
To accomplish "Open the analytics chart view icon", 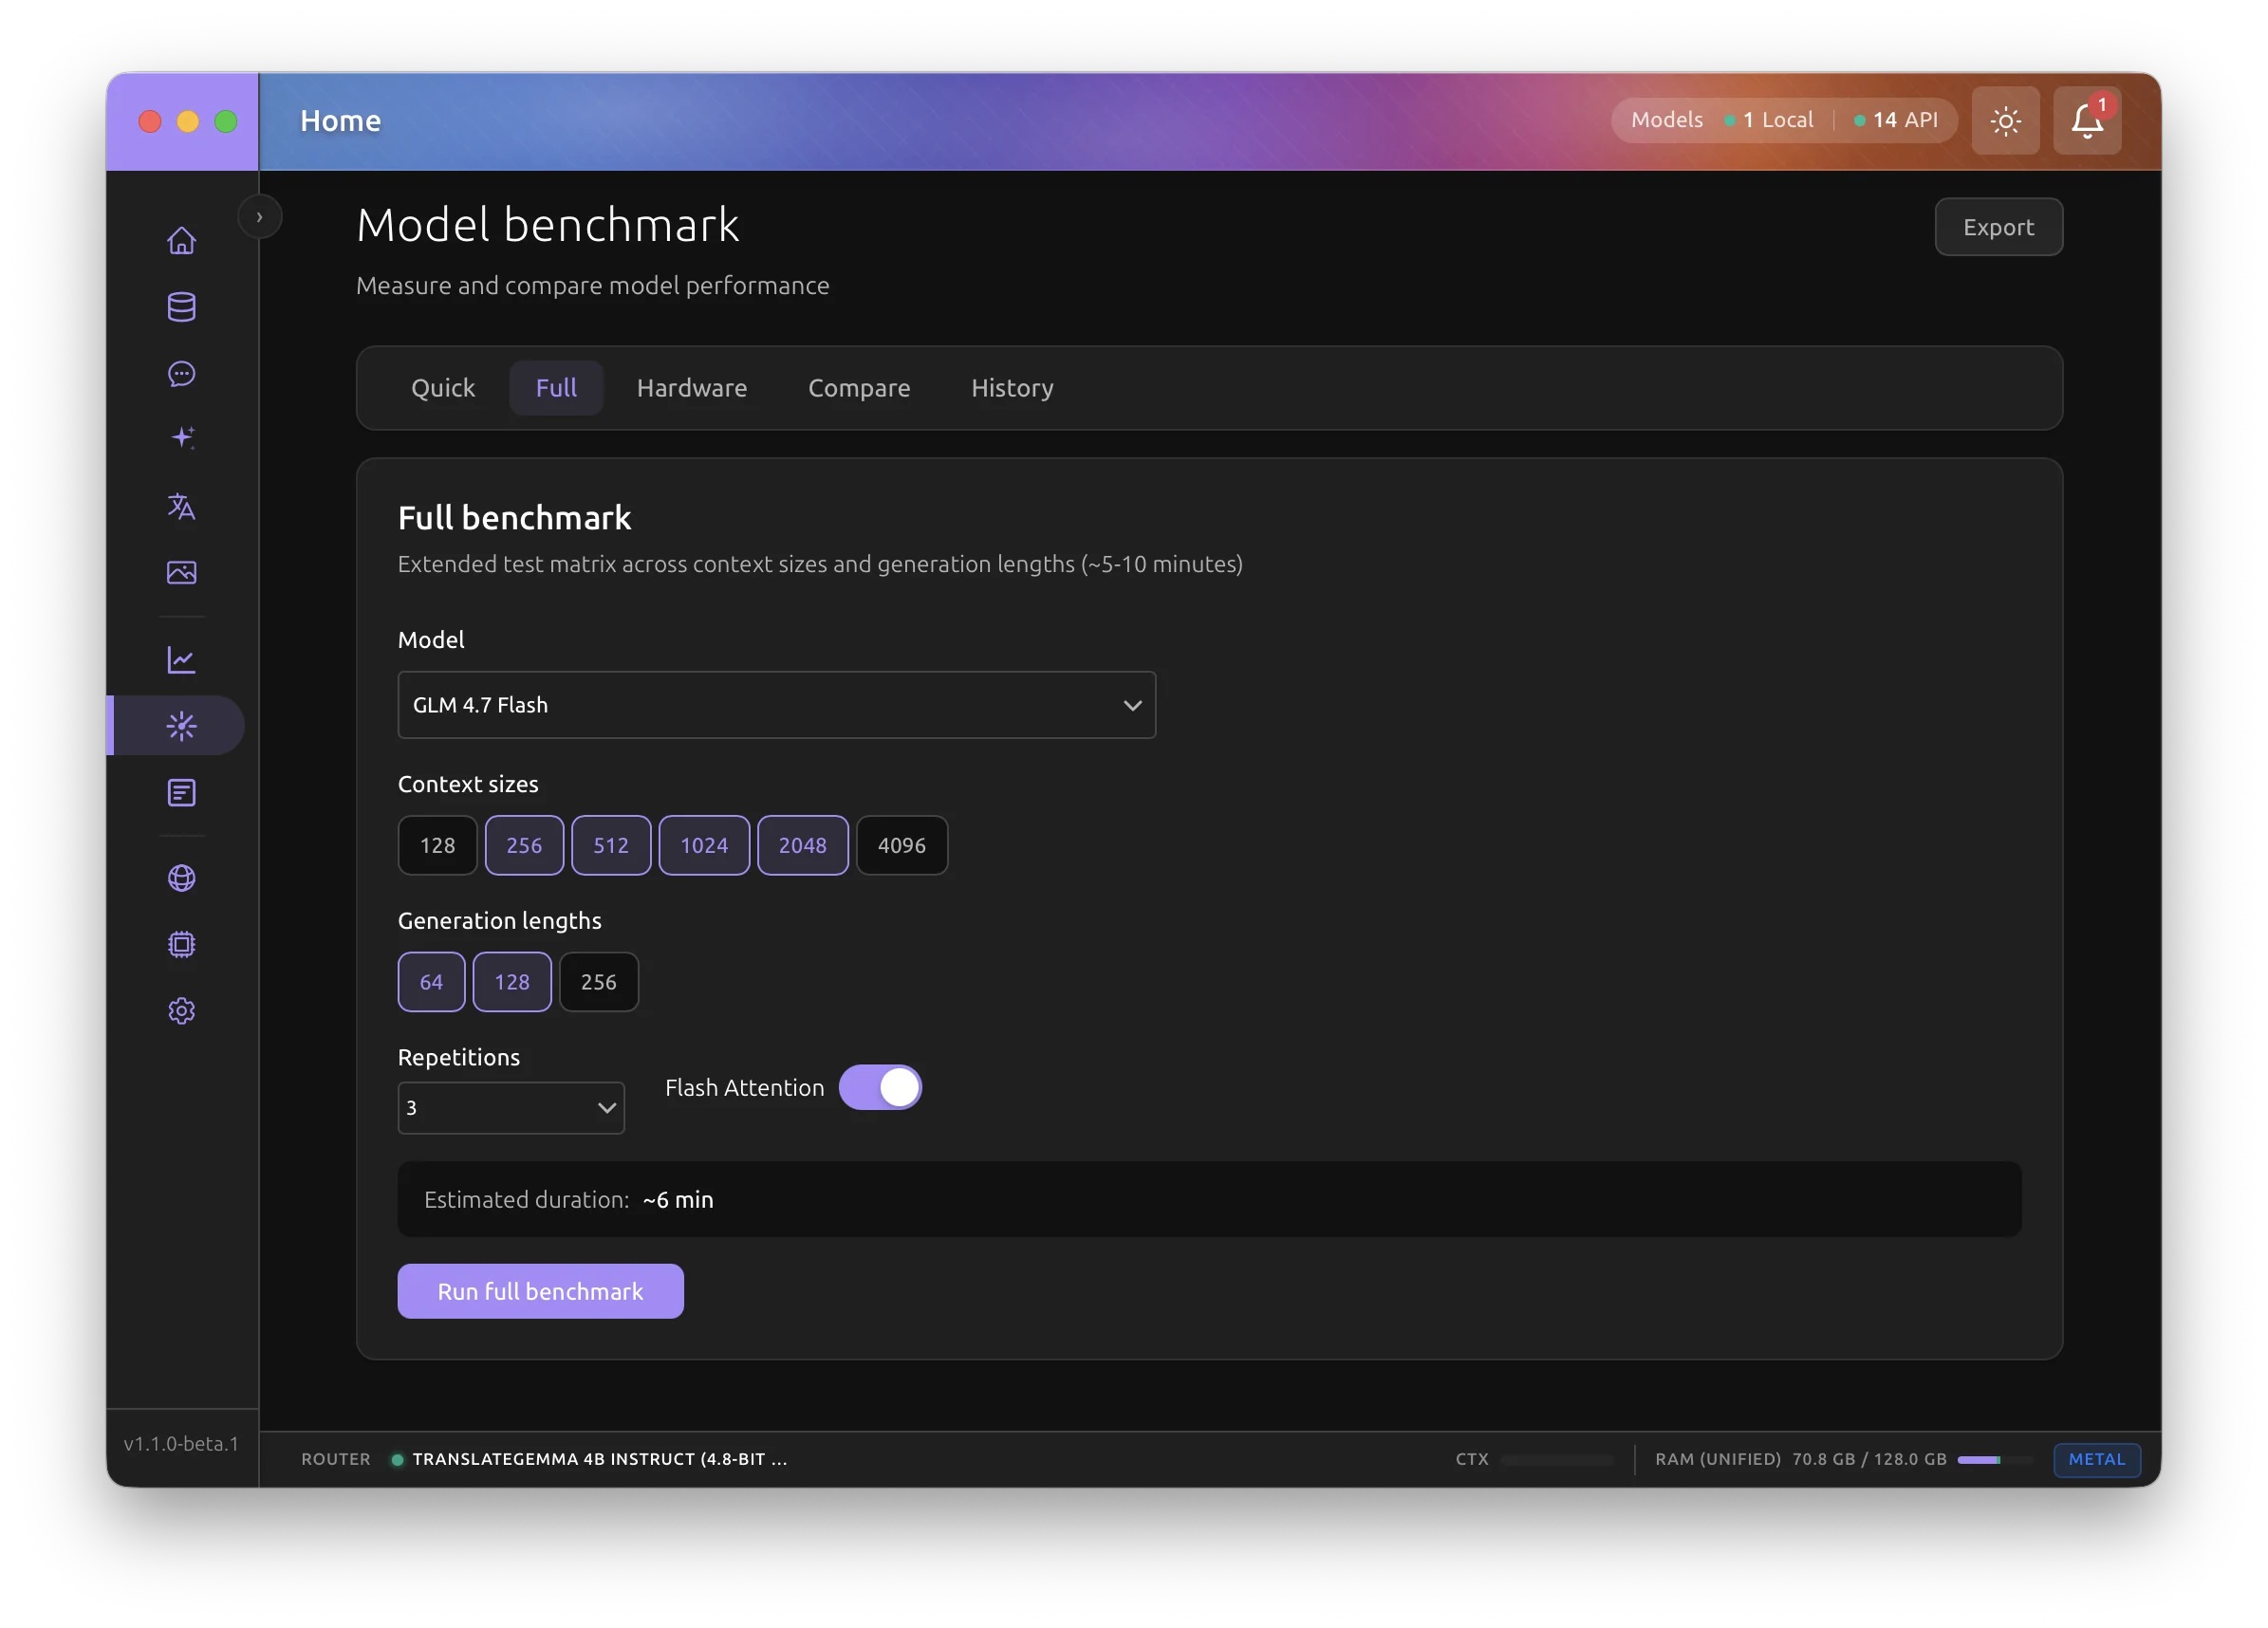I will point(181,659).
